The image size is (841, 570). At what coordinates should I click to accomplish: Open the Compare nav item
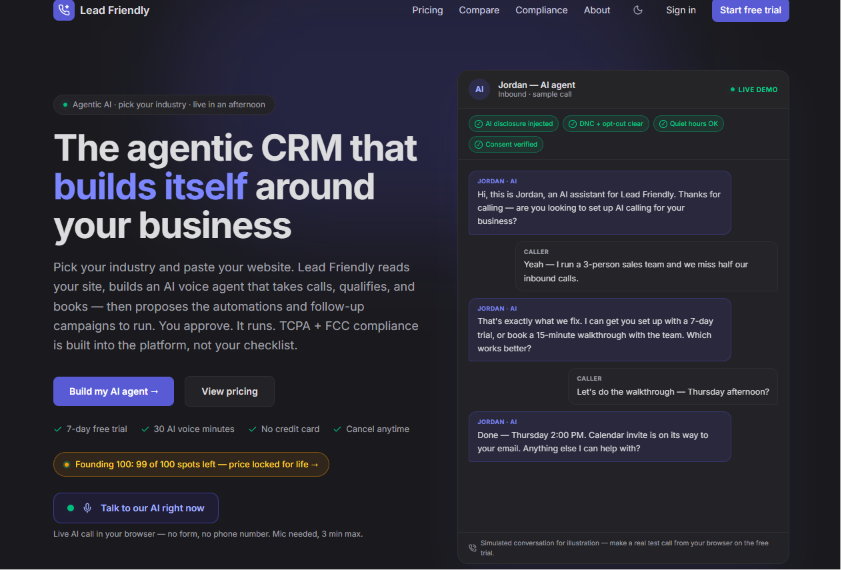point(479,10)
